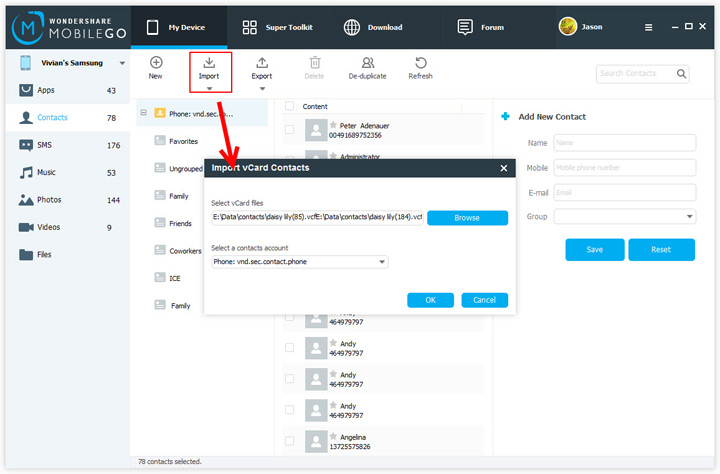
Task: Click the Browse button
Action: [467, 218]
